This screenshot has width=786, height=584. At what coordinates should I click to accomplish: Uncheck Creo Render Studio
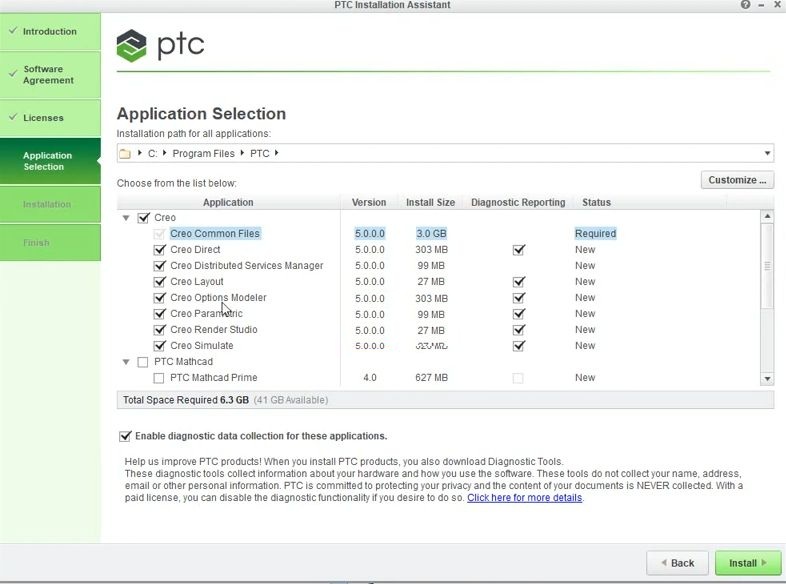pos(159,330)
